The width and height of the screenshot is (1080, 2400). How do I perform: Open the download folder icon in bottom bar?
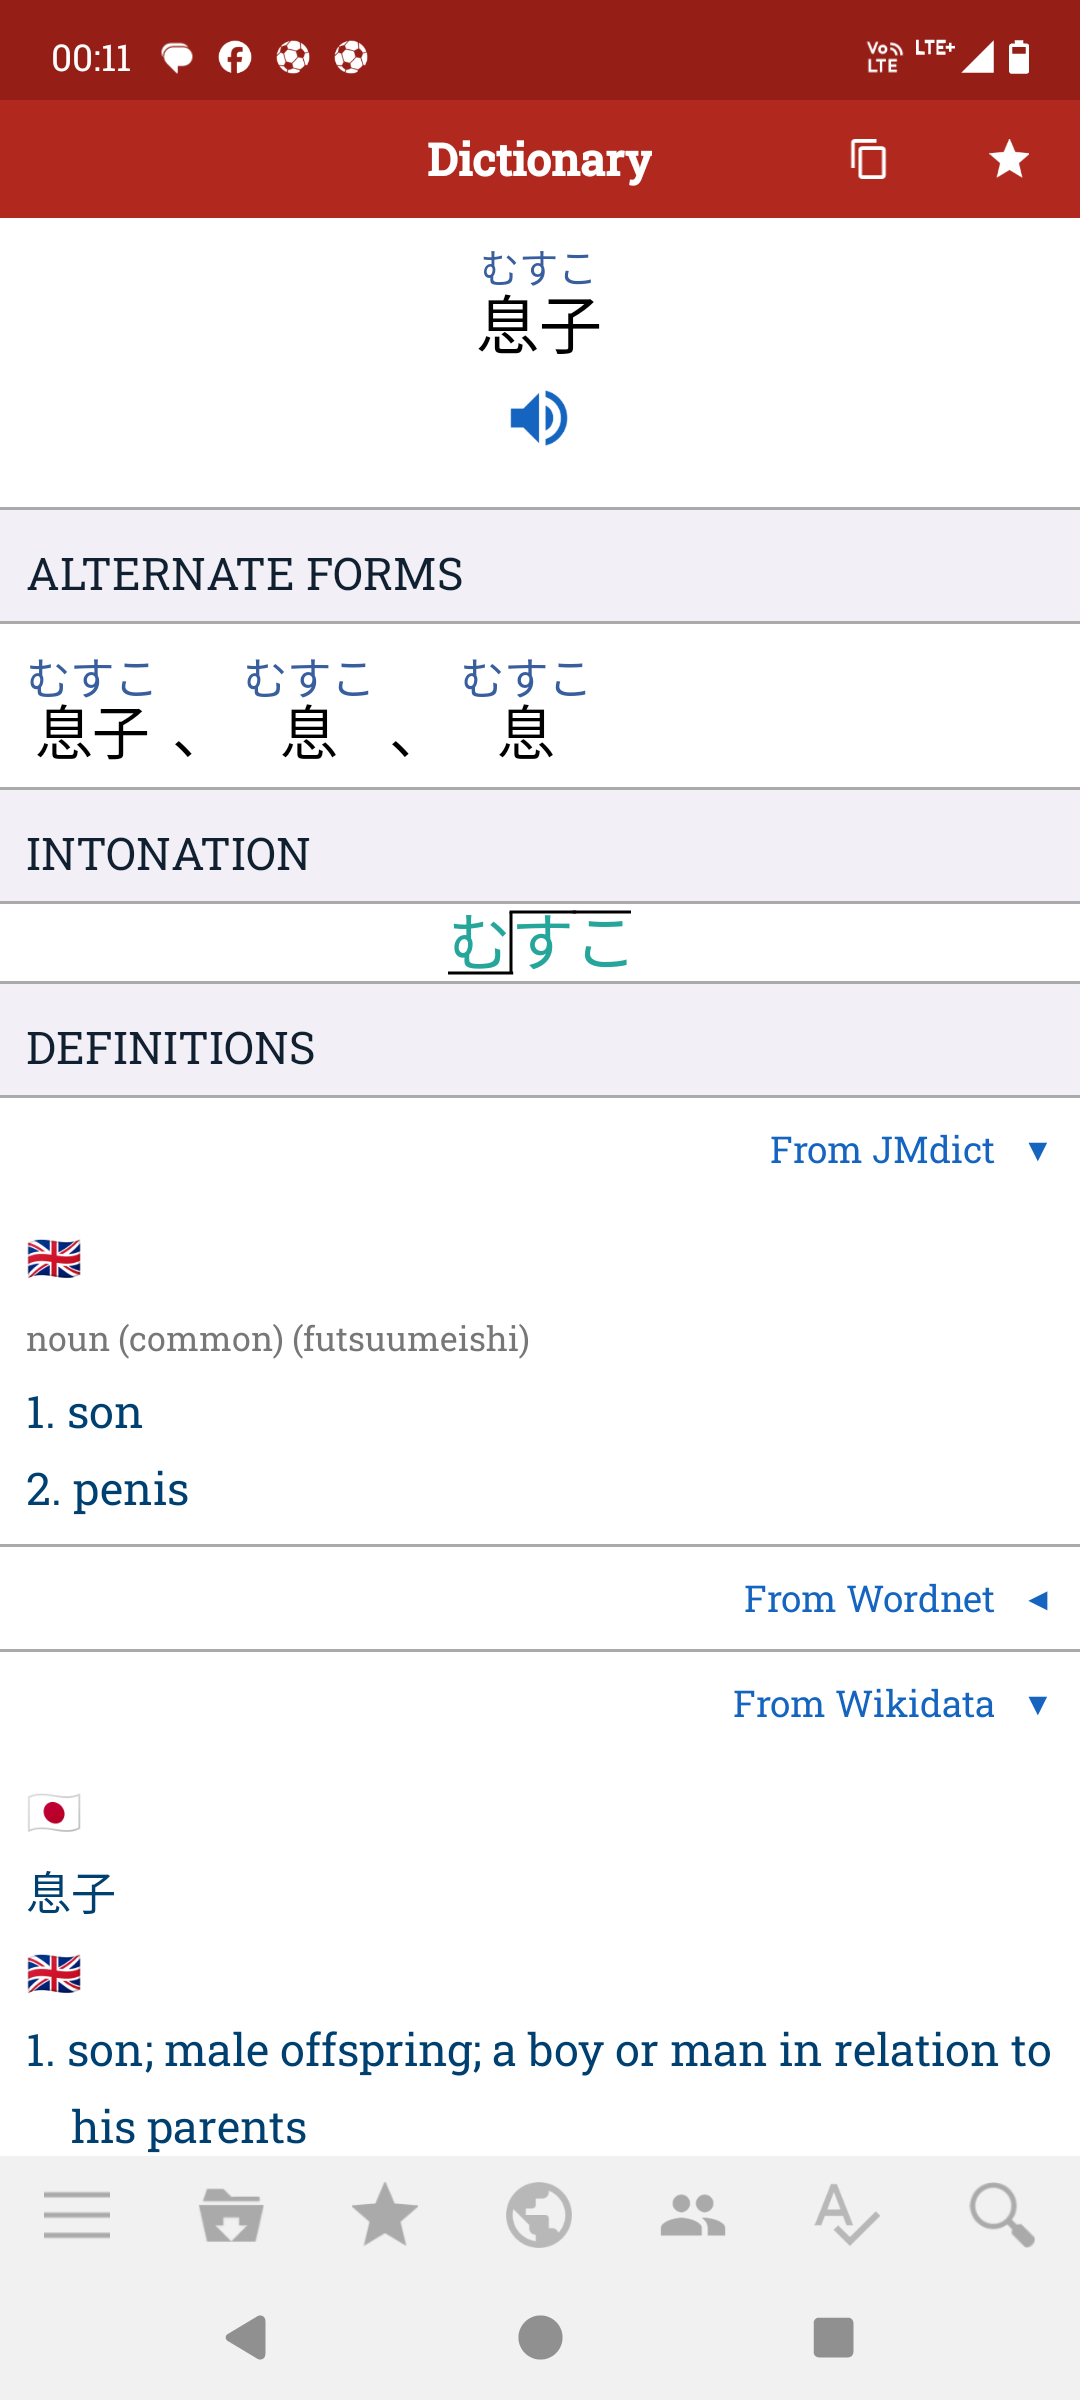click(x=231, y=2214)
